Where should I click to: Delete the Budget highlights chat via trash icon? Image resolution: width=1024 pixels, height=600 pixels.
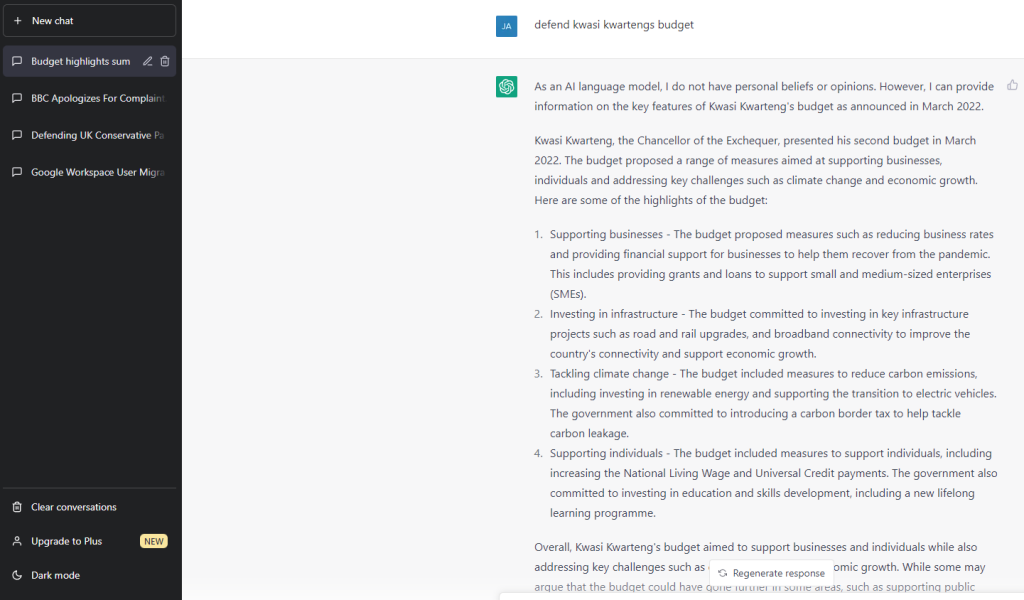point(165,61)
